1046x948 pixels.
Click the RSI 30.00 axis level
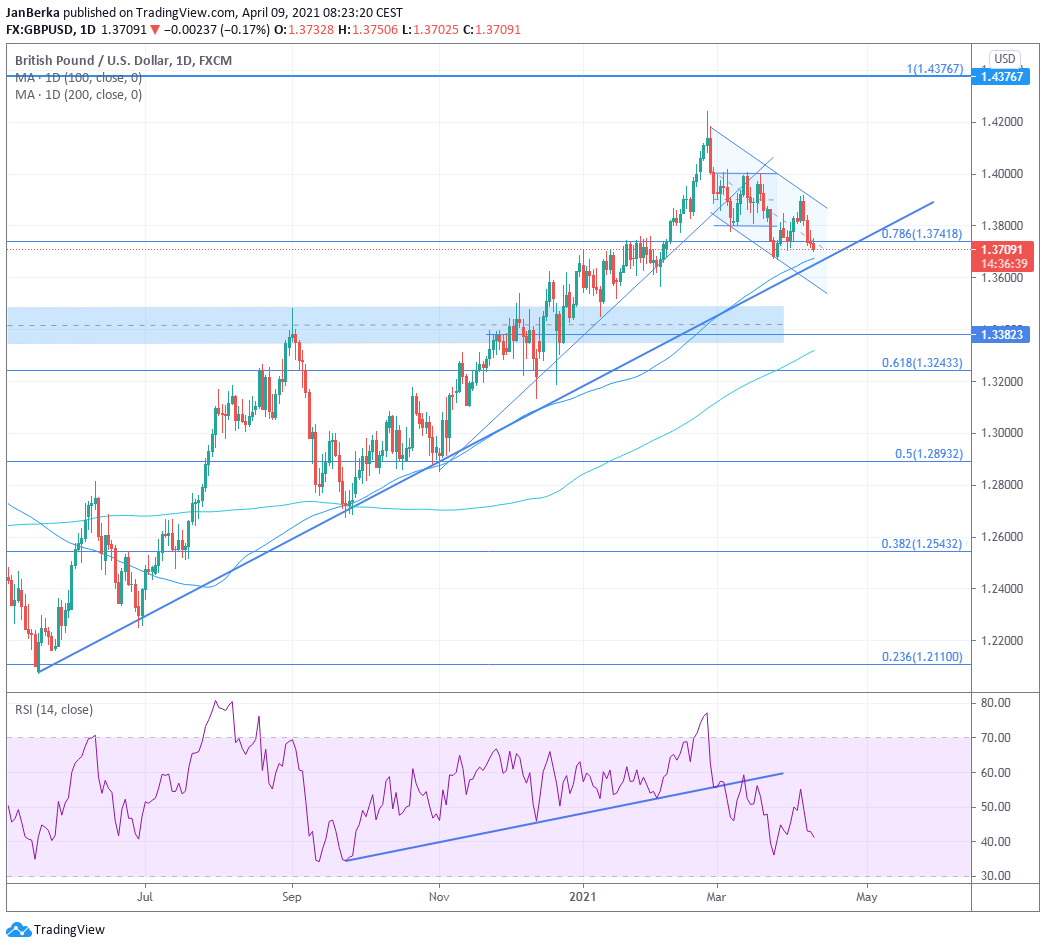point(995,876)
